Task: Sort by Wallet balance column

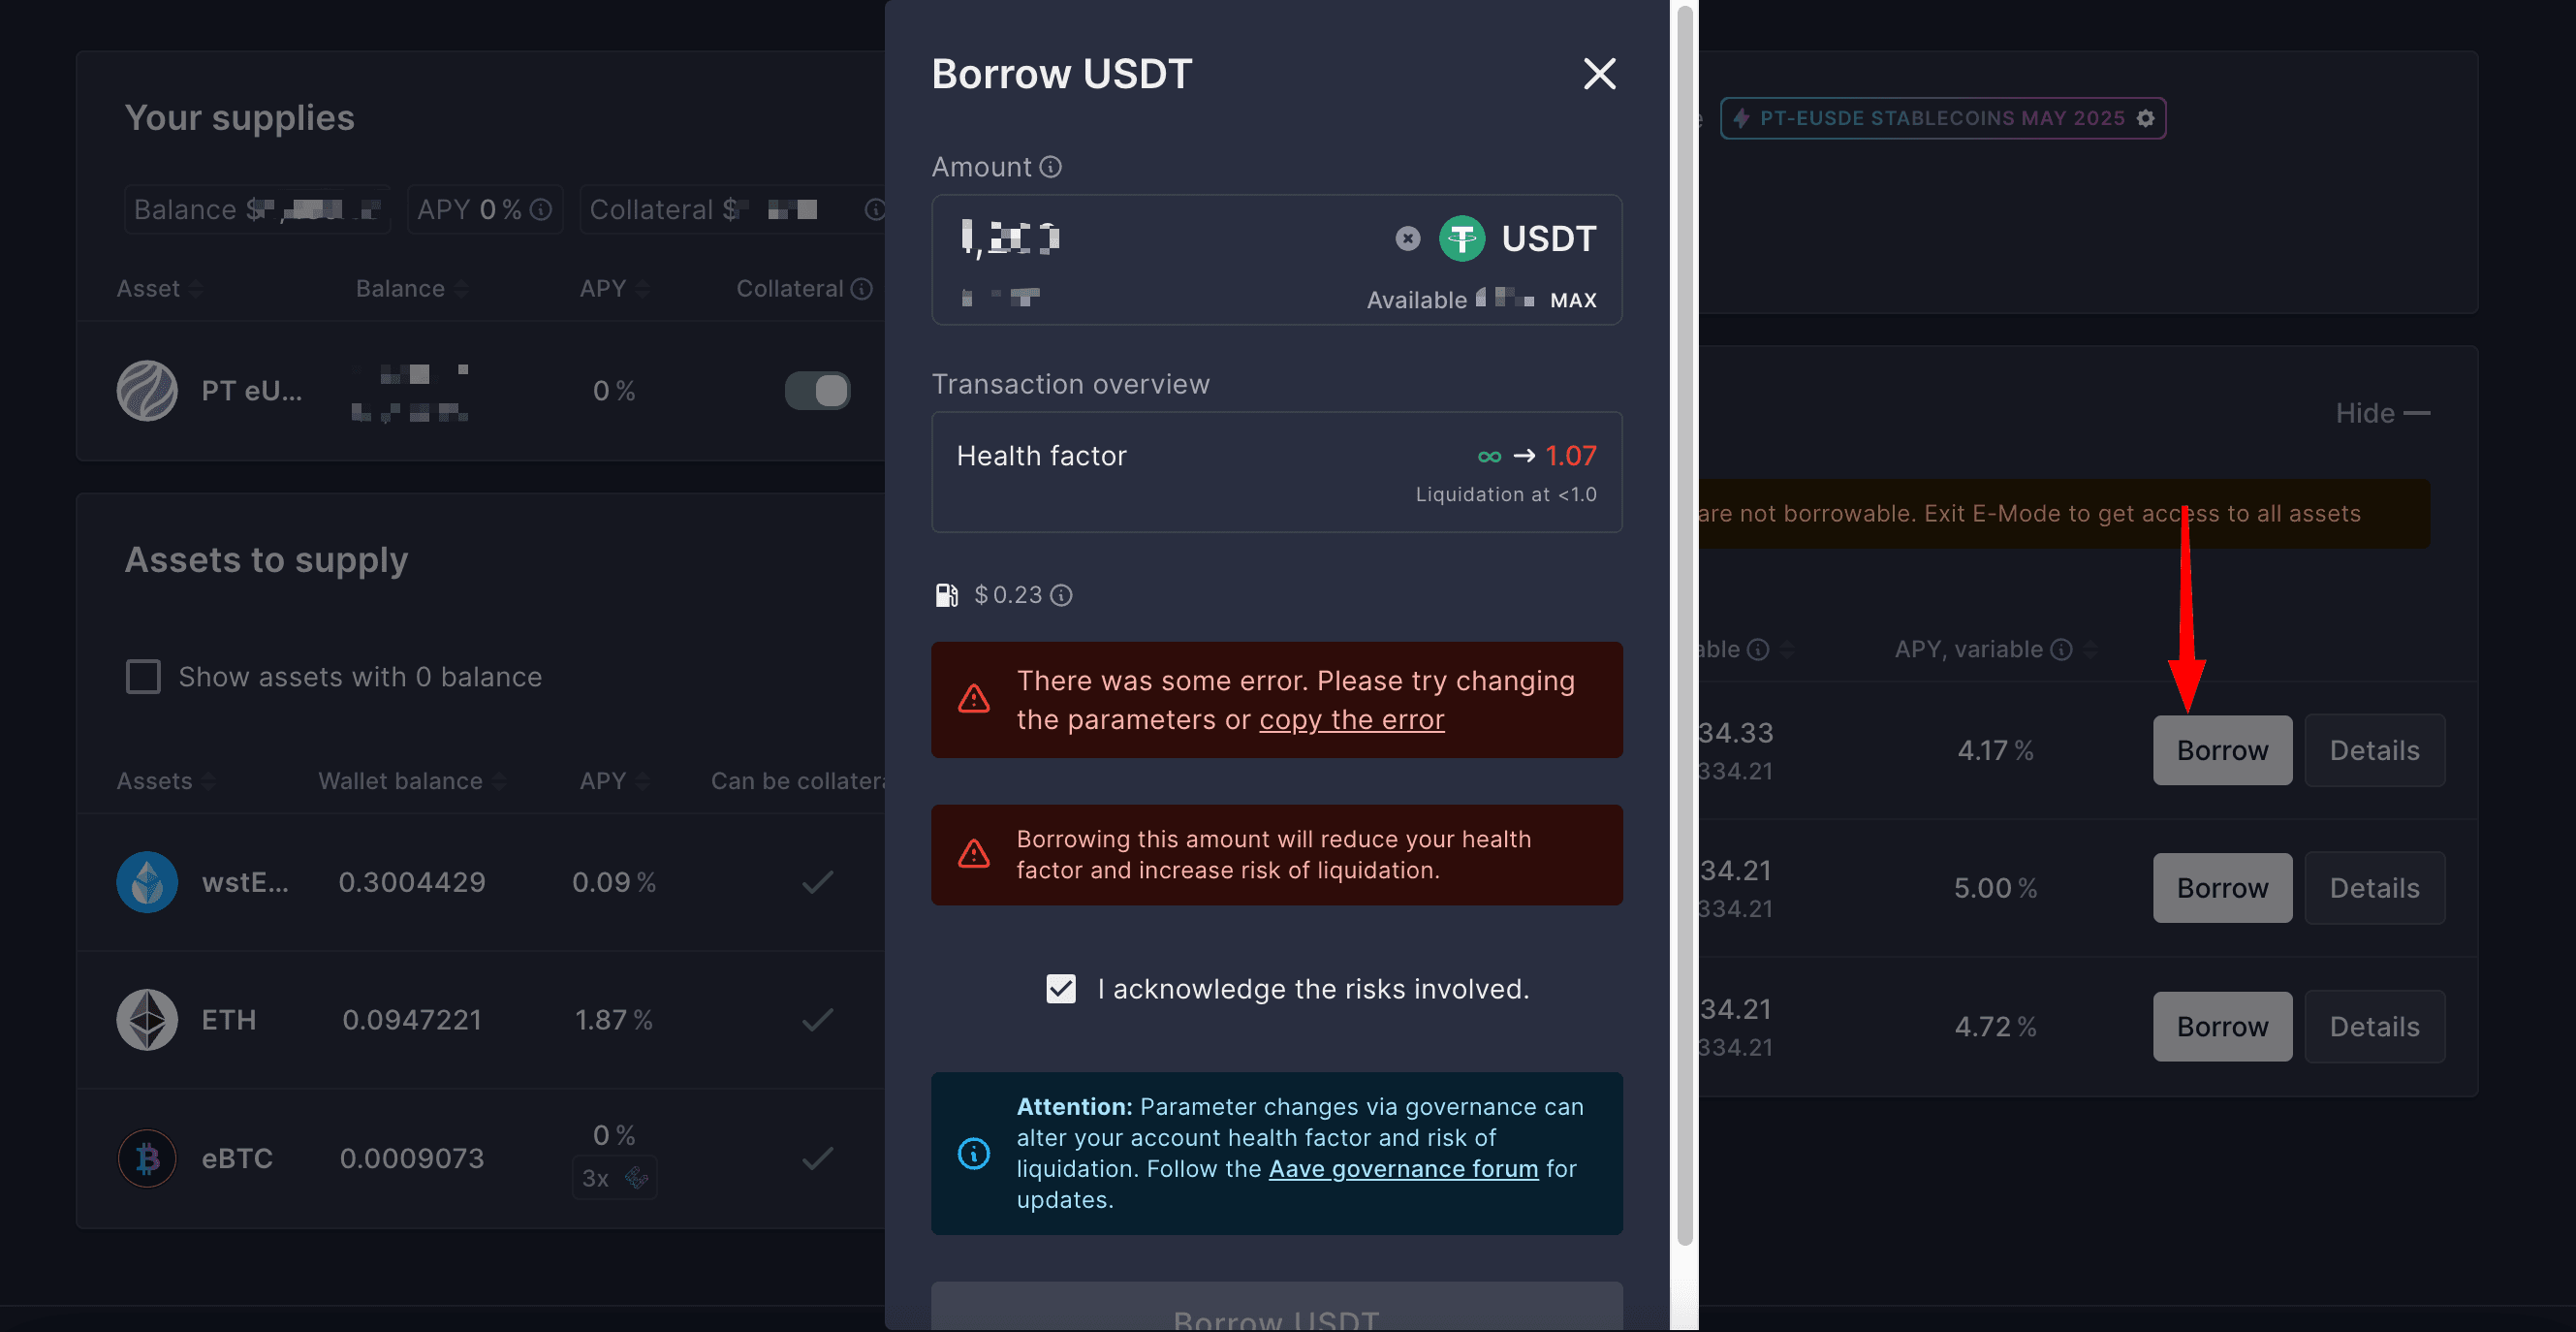Action: point(412,781)
